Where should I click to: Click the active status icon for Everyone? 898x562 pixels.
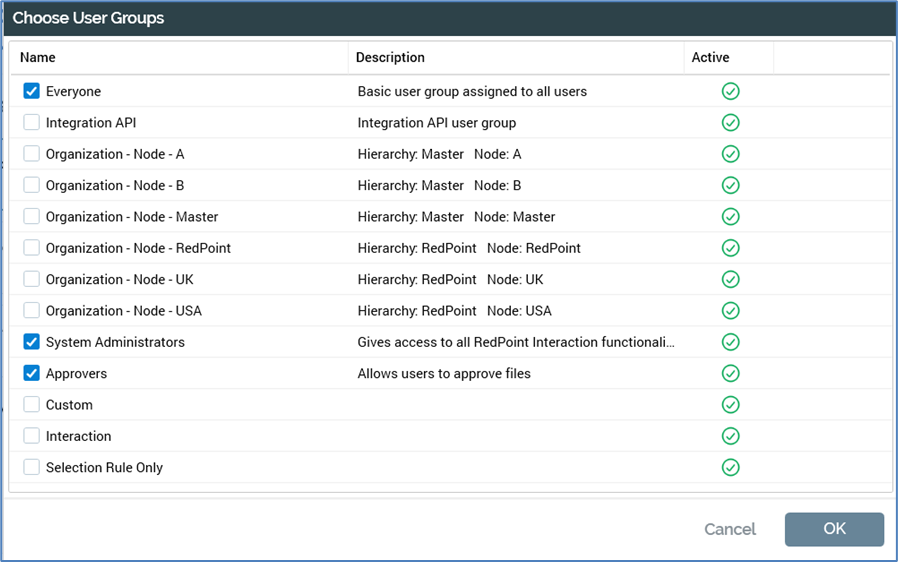coord(730,92)
